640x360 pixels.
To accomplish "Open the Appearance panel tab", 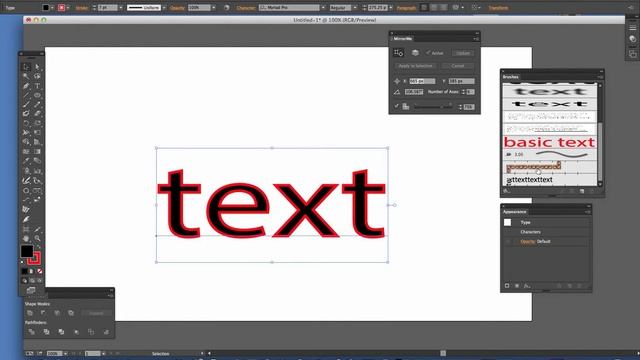I will click(x=514, y=212).
